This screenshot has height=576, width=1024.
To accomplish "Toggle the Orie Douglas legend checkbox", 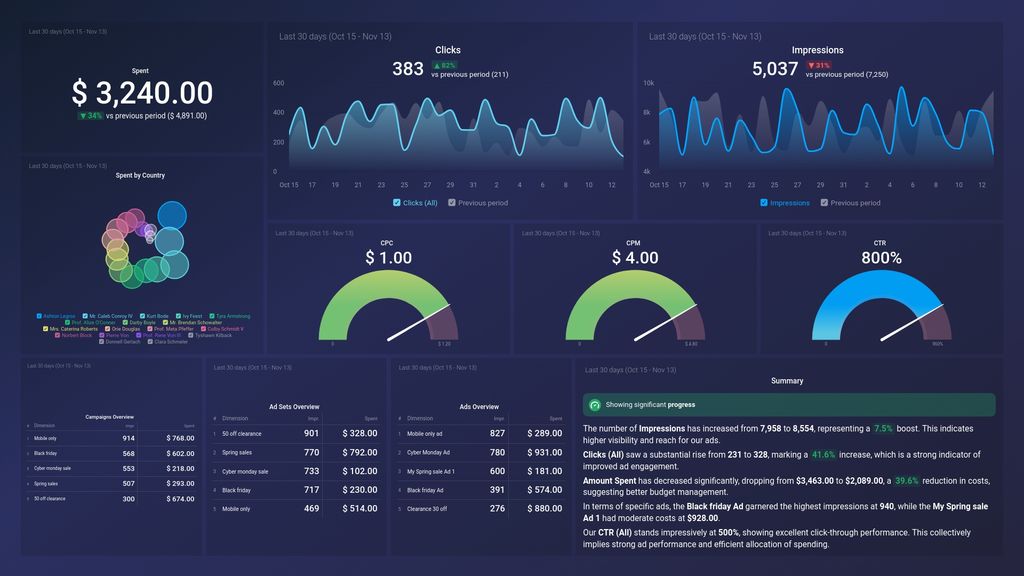I will 107,329.
